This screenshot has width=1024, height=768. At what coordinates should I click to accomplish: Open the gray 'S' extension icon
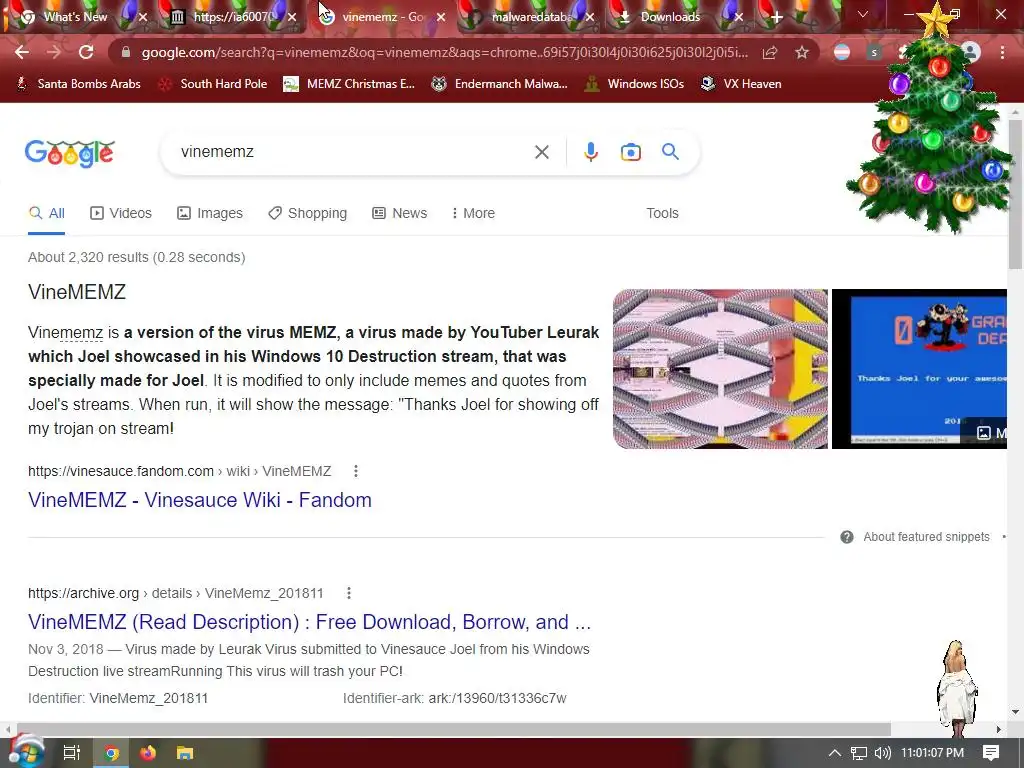point(874,52)
